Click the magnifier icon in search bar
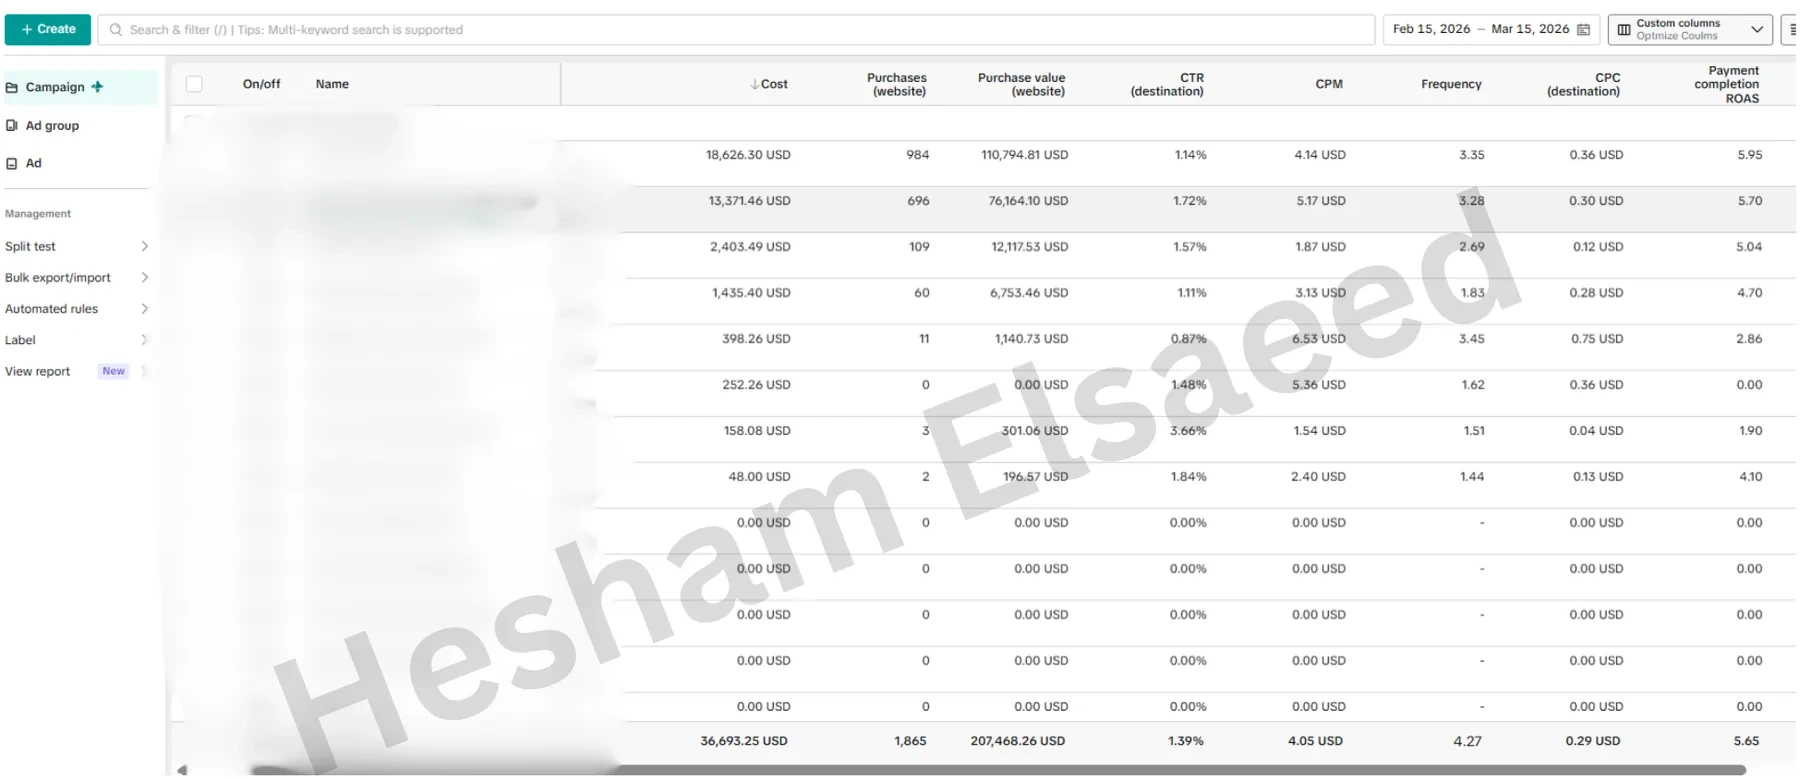This screenshot has width=1800, height=779. 116,30
